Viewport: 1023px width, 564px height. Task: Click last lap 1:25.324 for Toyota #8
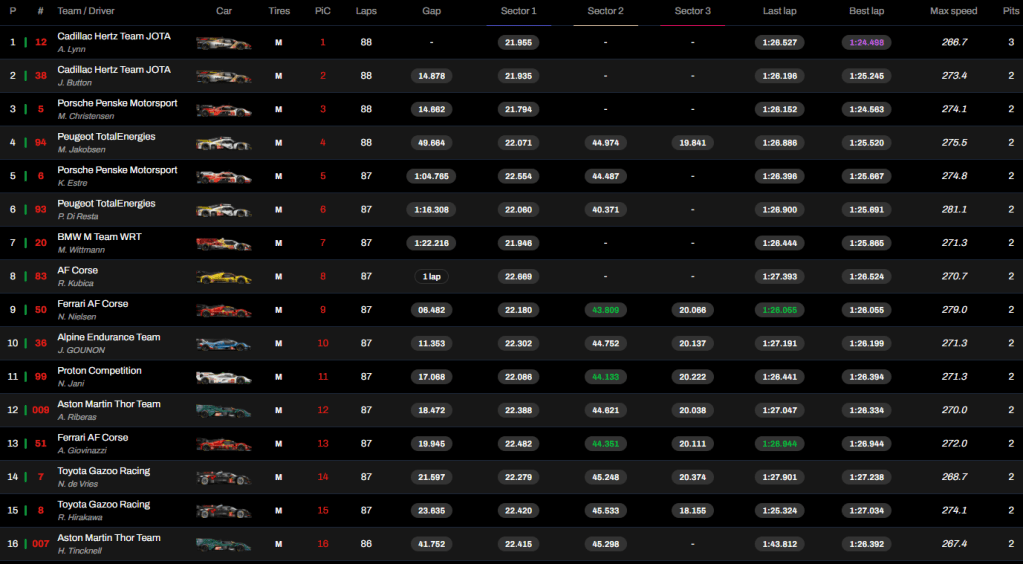(x=780, y=511)
